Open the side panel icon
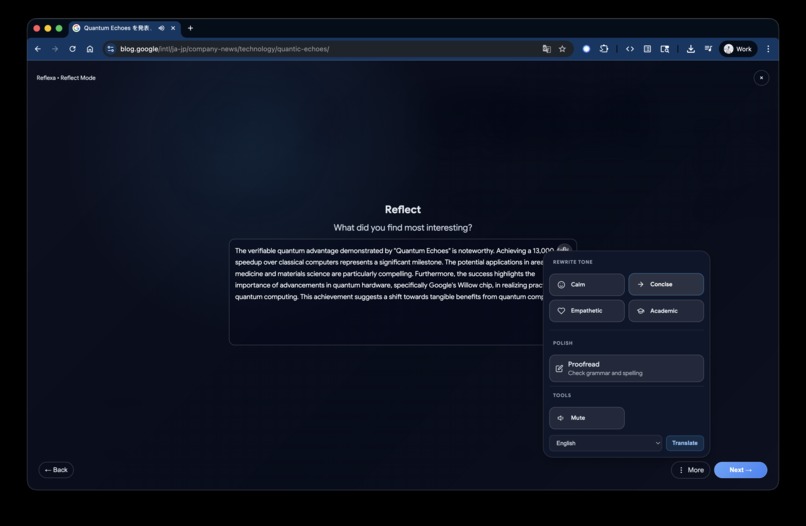 tap(647, 49)
